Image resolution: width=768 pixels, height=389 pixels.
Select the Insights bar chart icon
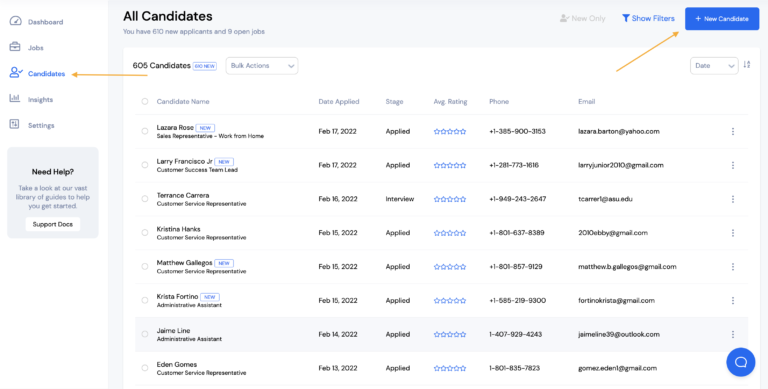coord(15,98)
